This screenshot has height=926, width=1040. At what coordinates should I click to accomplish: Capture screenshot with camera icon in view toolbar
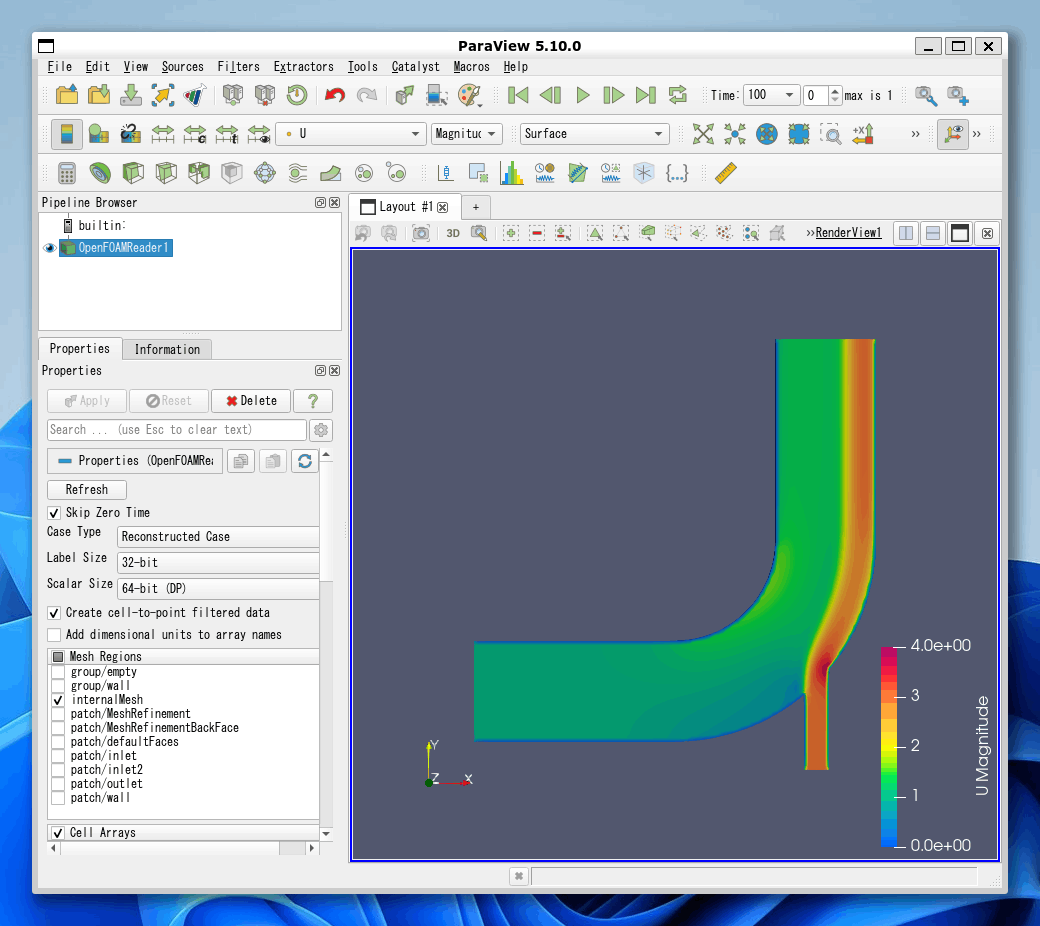[421, 233]
